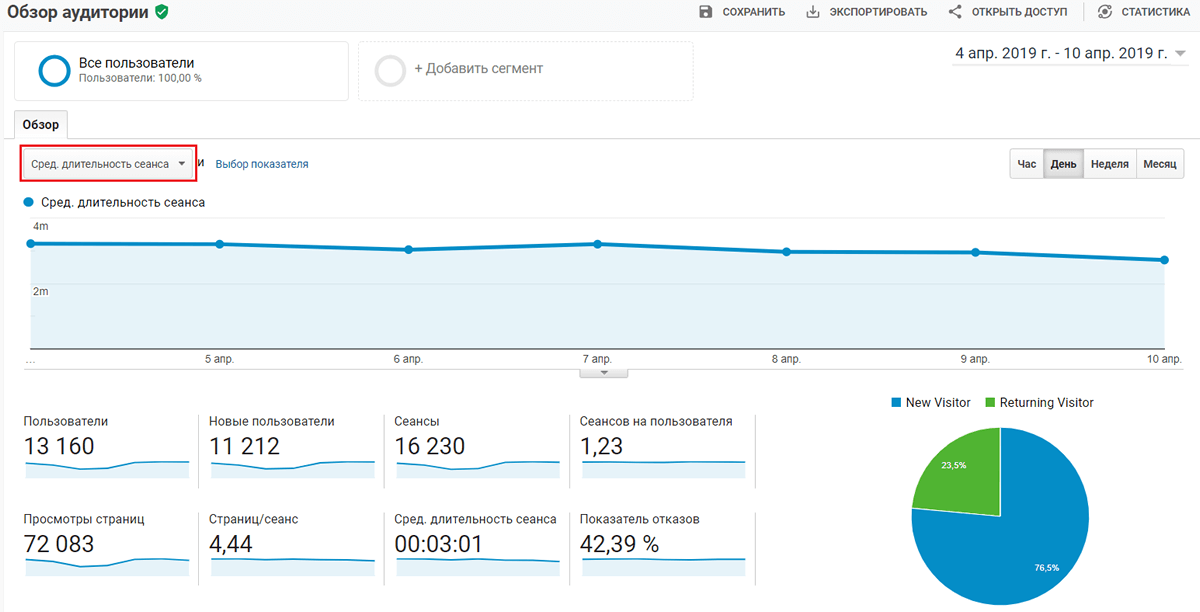Click the save floppy disk icon
The height and width of the screenshot is (612, 1200).
[x=706, y=12]
